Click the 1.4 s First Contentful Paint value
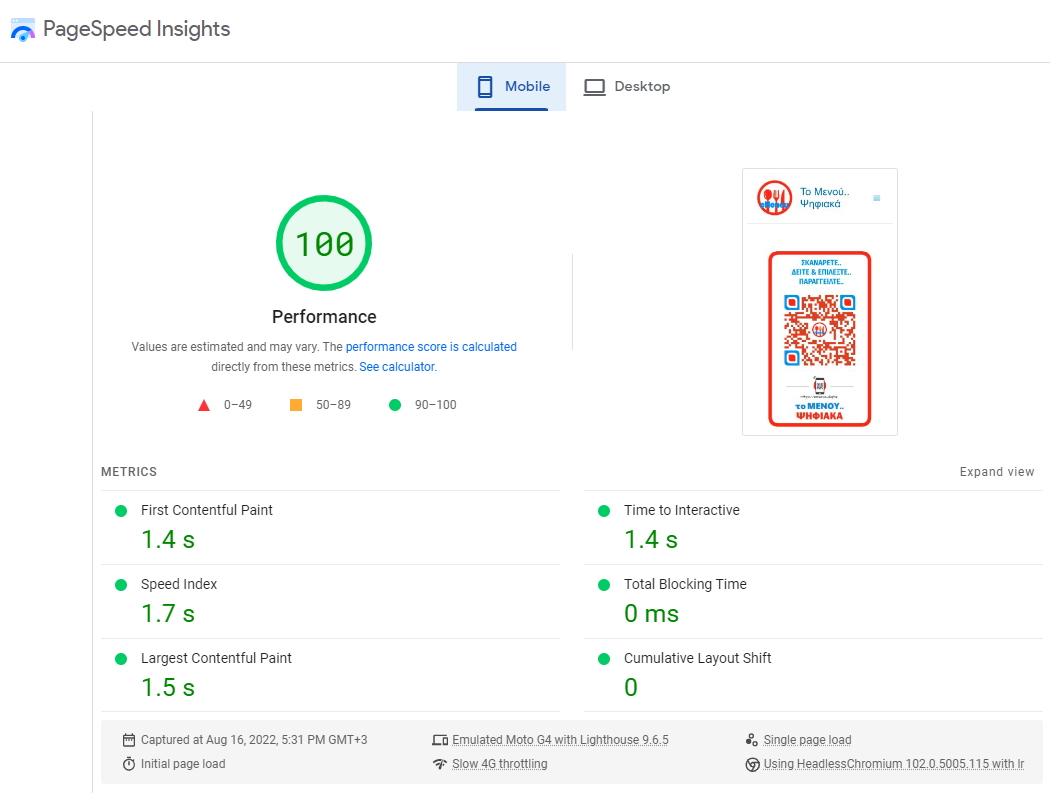1050x793 pixels. 168,540
